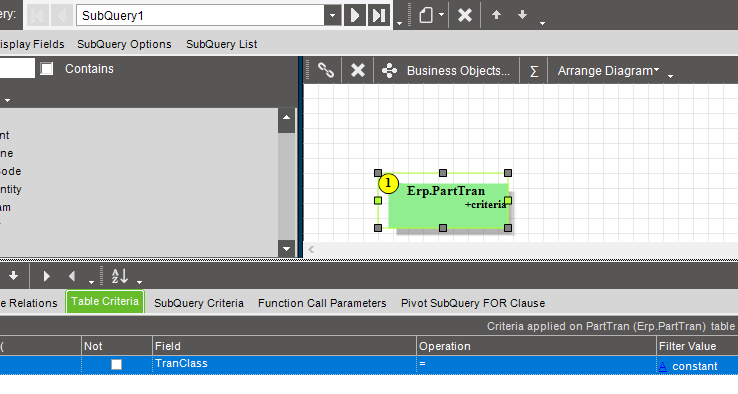
Task: Open the Pivot SubQuery FOR Clause tab
Action: (x=473, y=303)
